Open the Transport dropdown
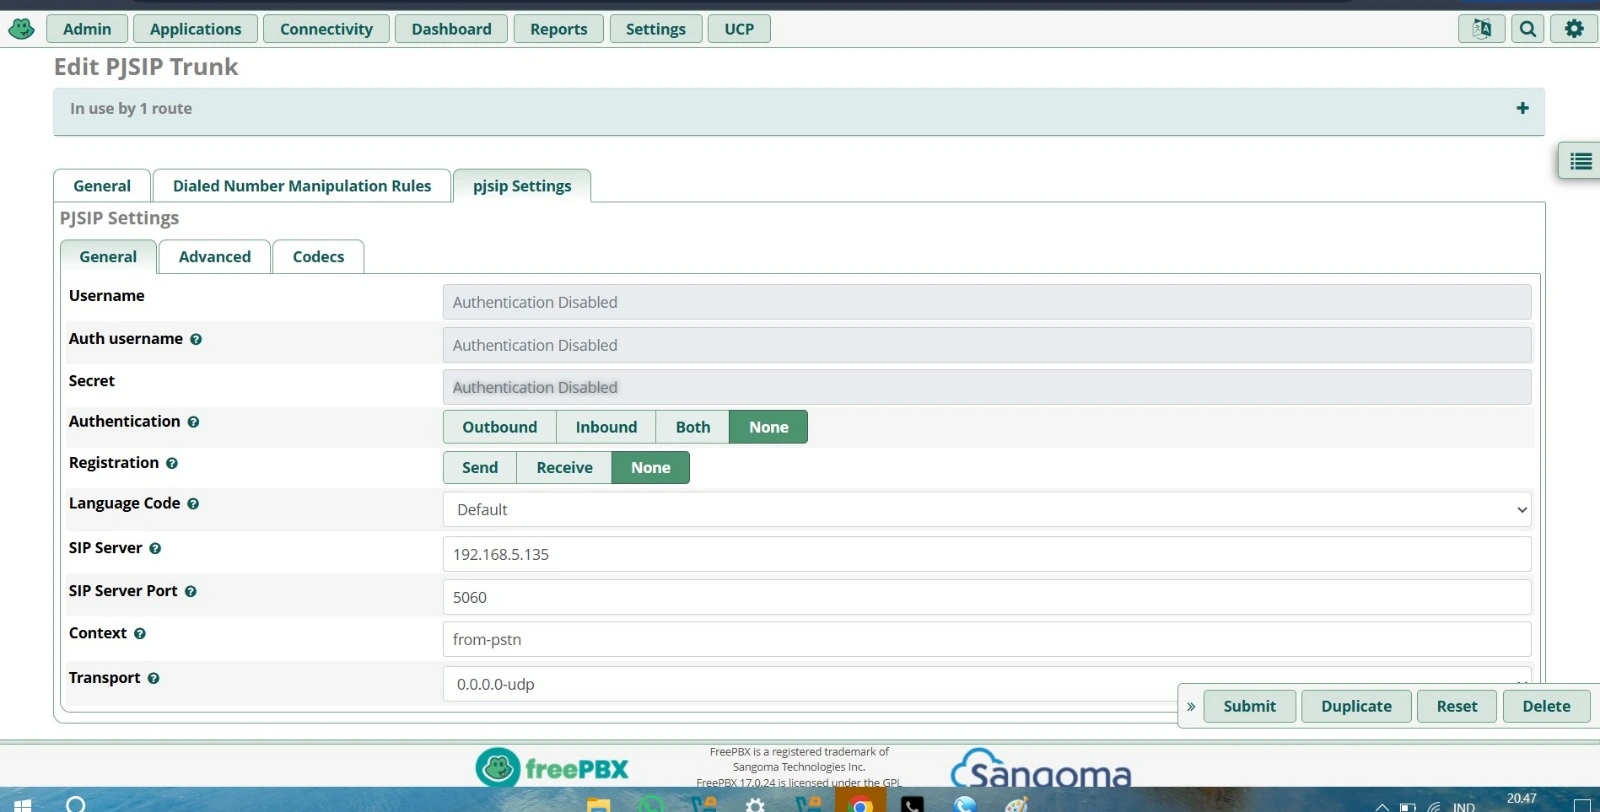 tap(987, 684)
